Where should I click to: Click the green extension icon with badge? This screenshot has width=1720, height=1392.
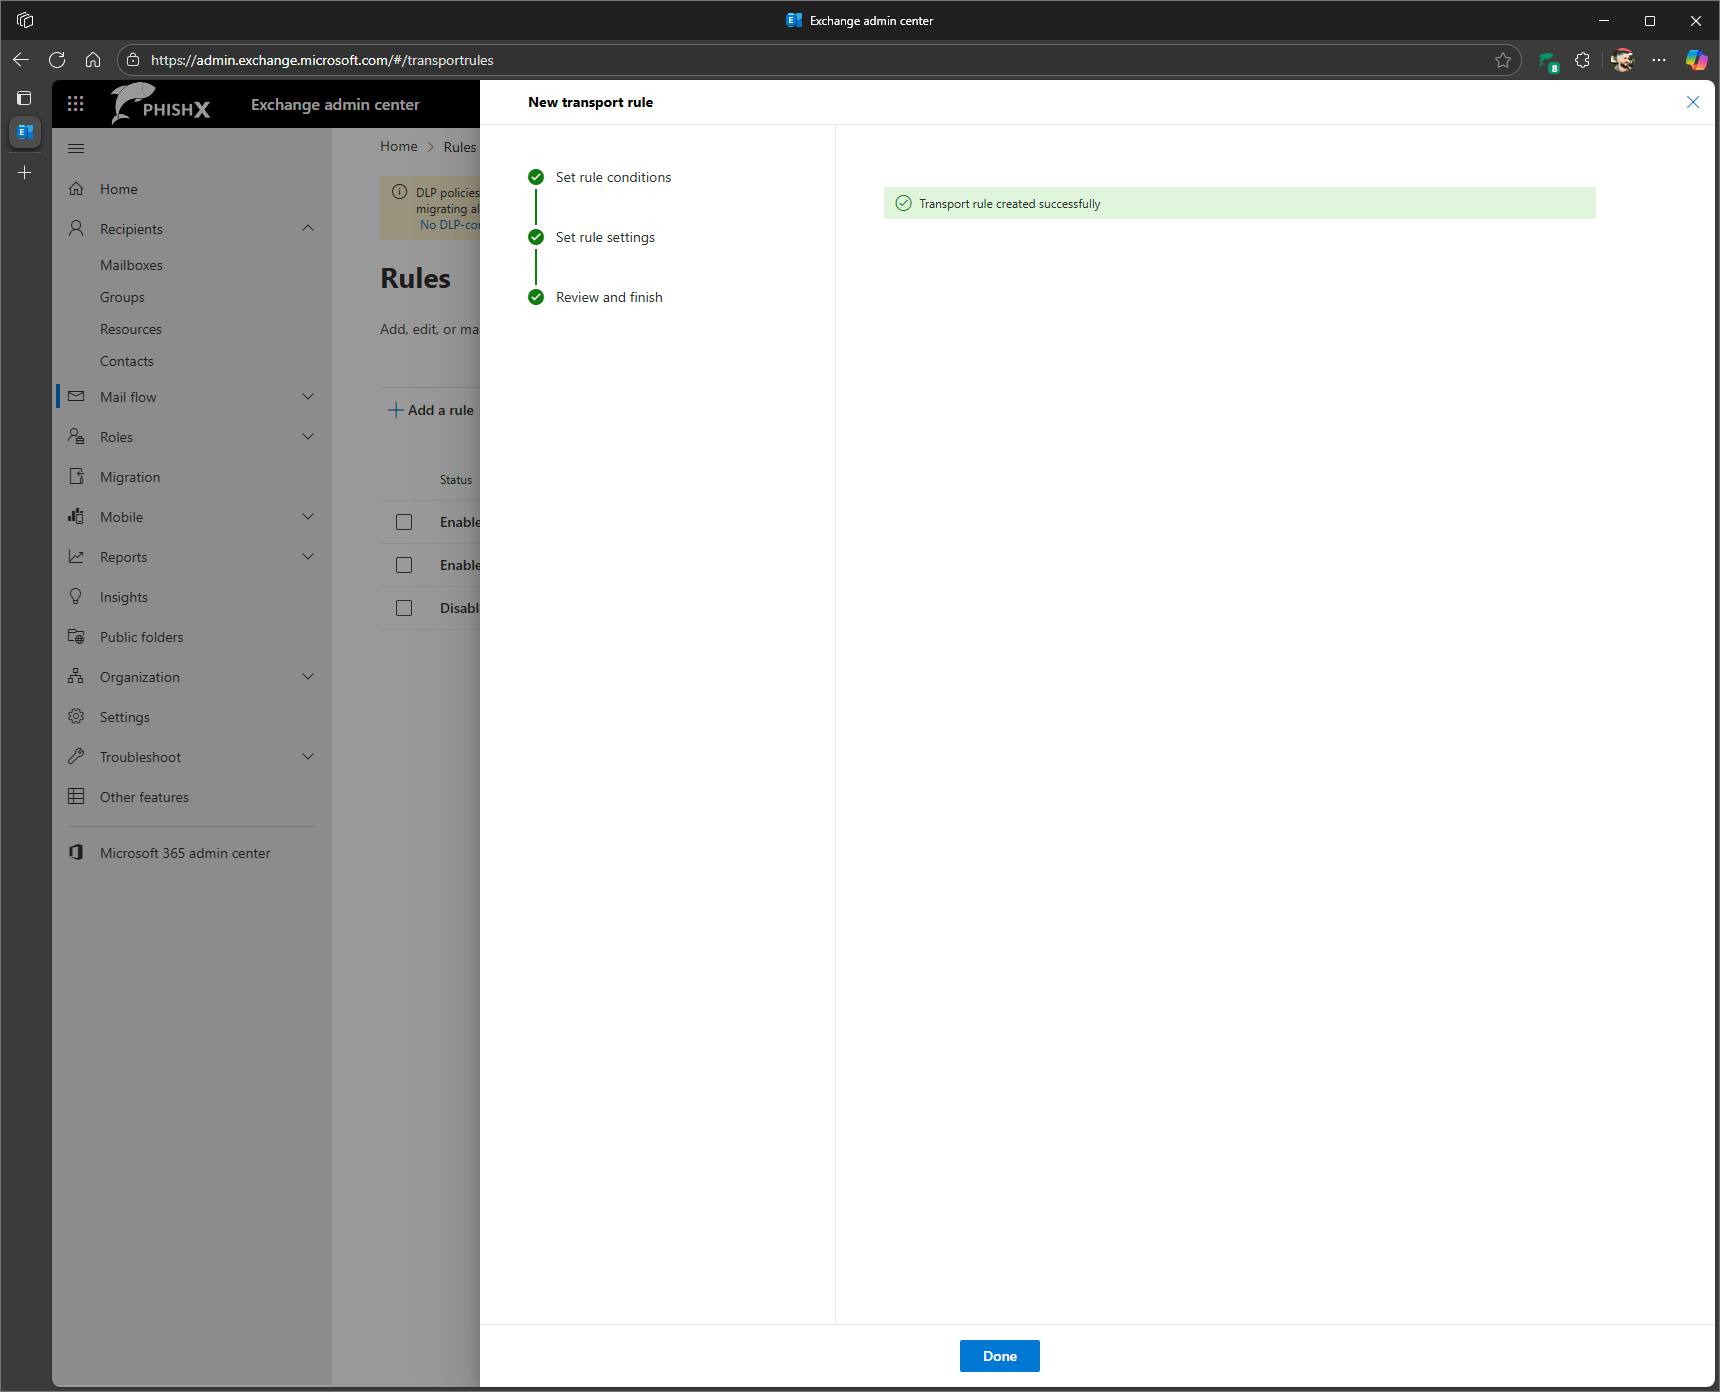click(1548, 61)
